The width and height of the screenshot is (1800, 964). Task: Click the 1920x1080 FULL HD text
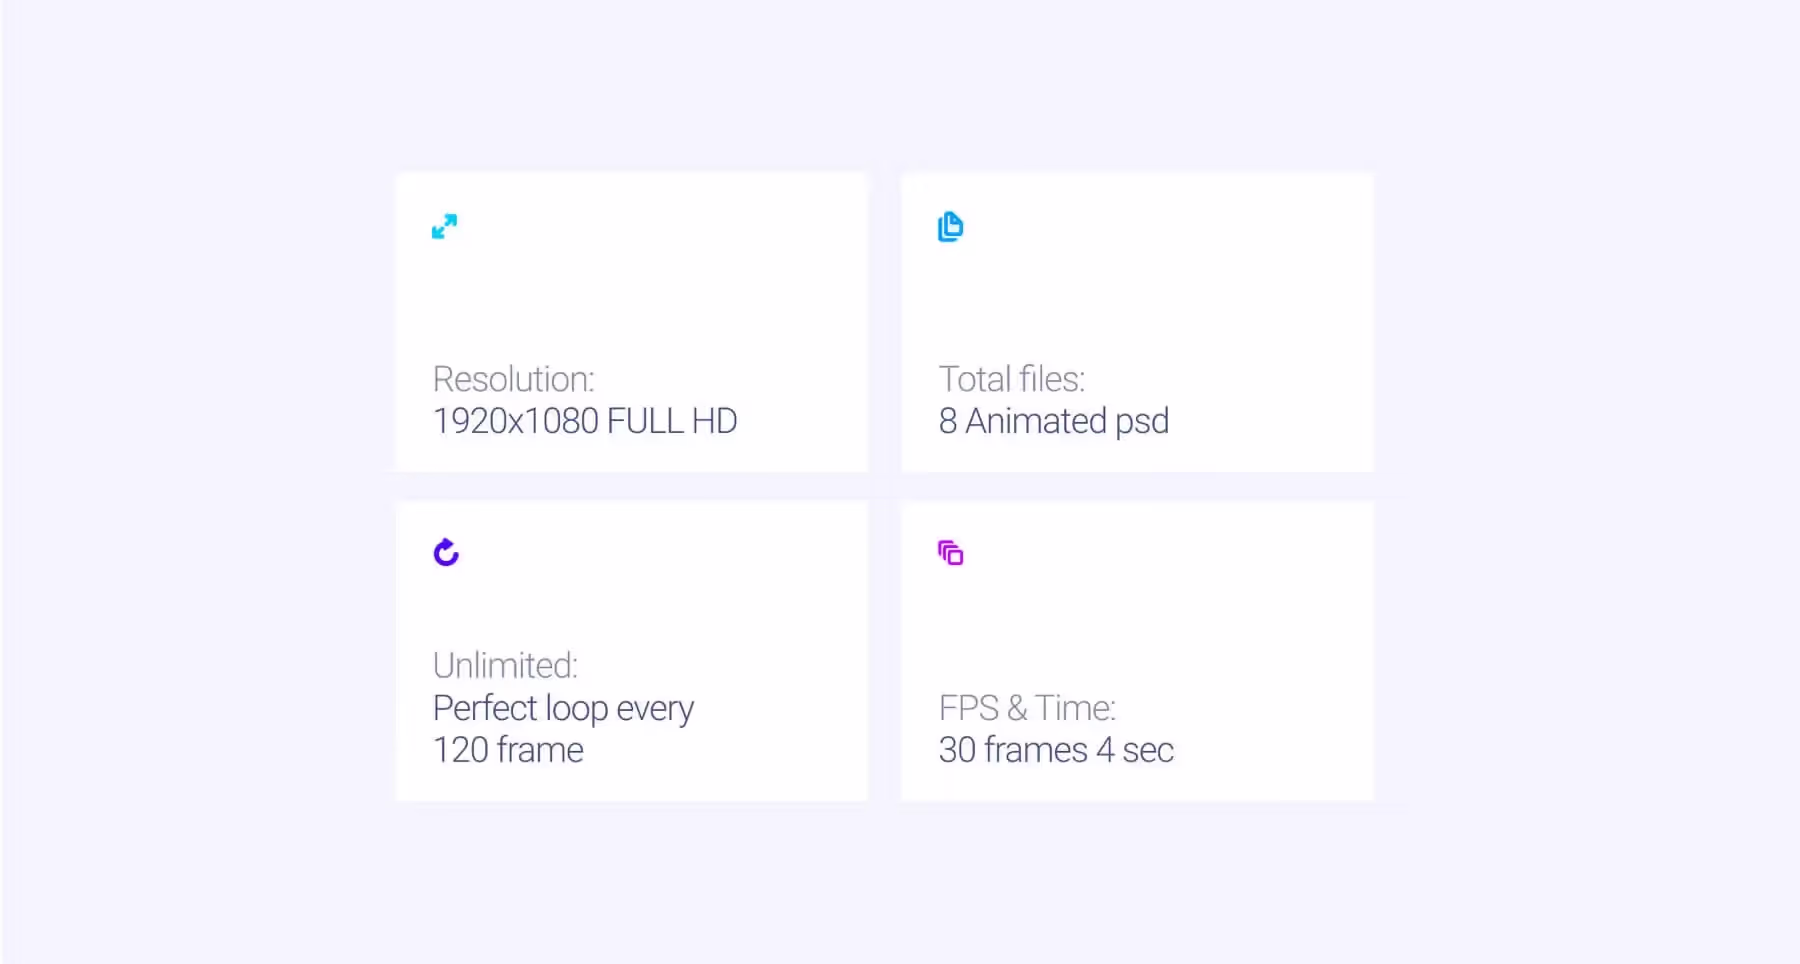click(x=585, y=421)
